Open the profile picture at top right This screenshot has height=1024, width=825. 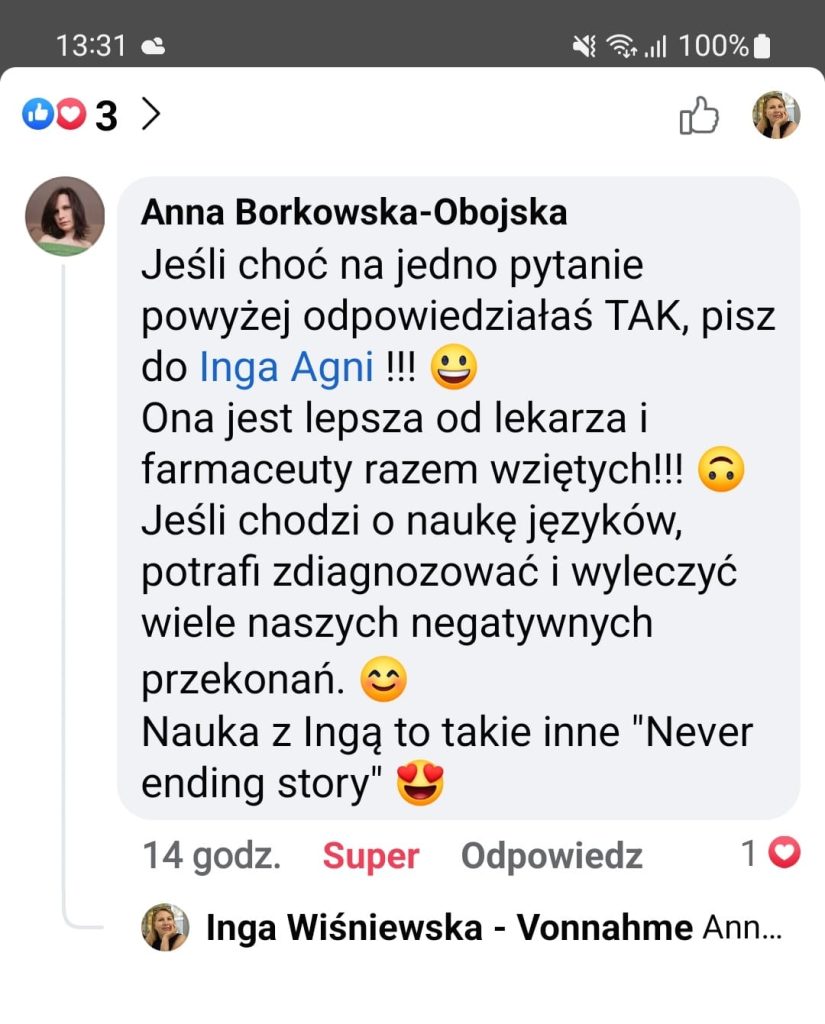coord(775,115)
